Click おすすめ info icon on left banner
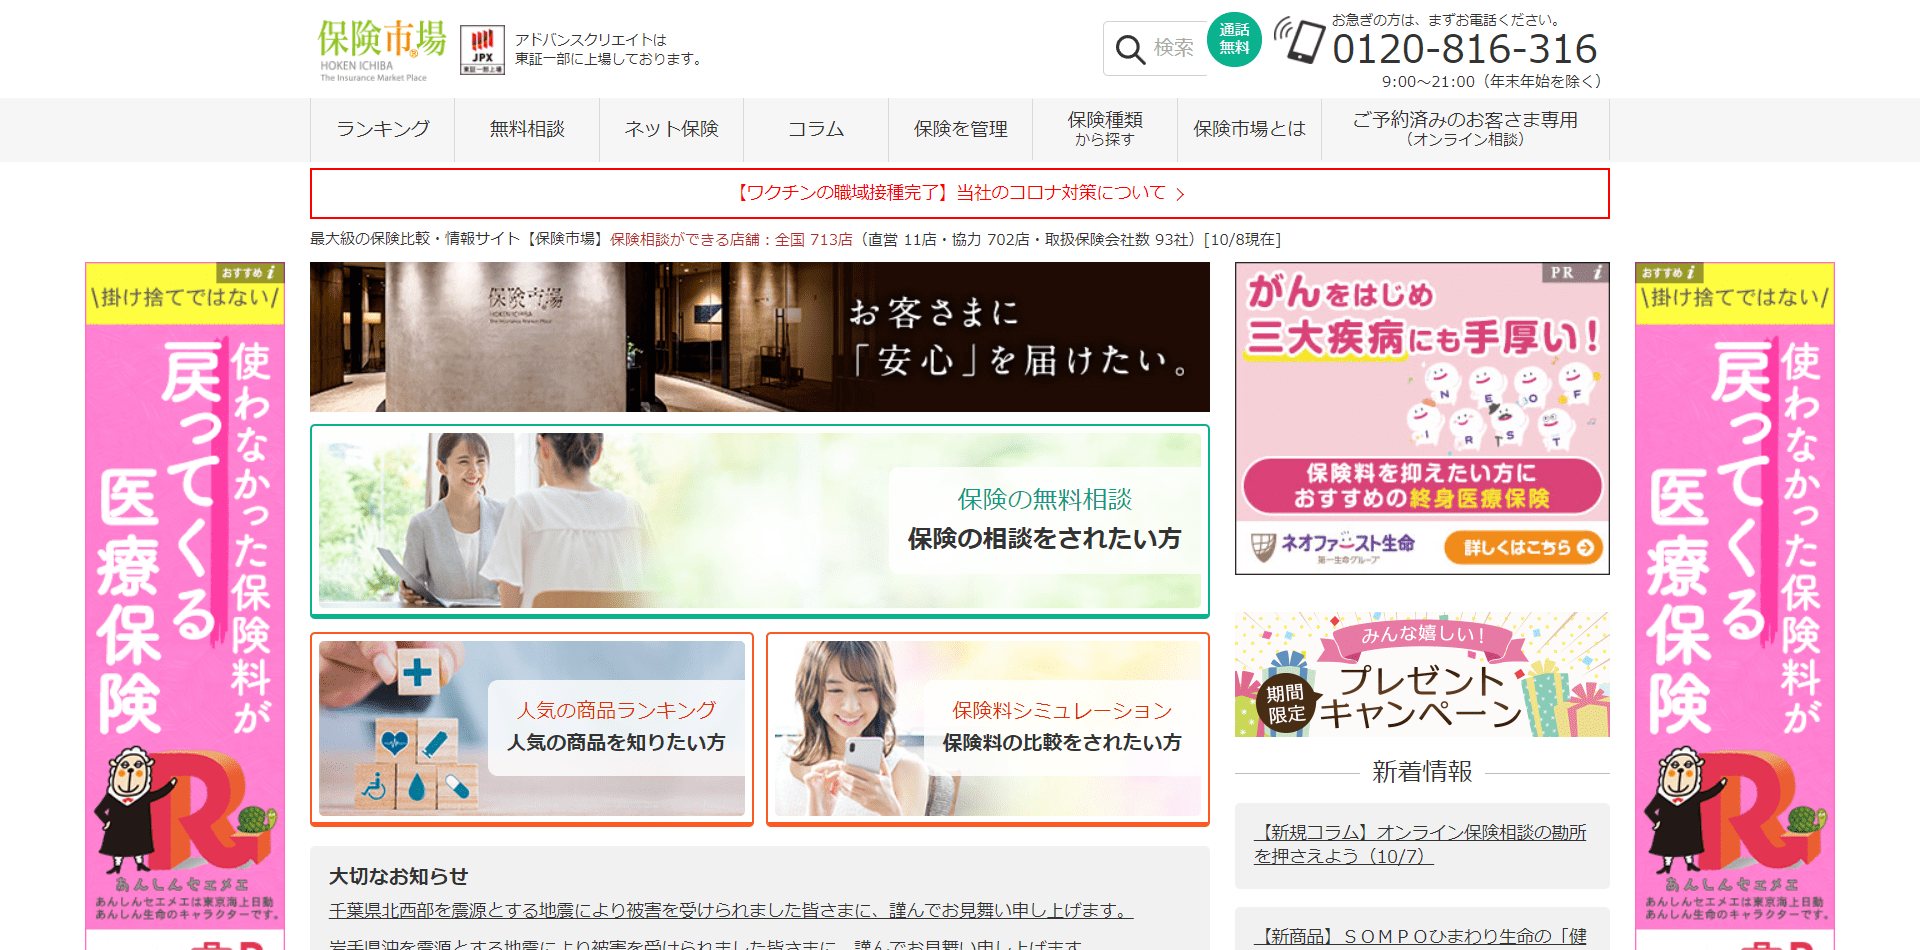The height and width of the screenshot is (950, 1920). [x=250, y=272]
